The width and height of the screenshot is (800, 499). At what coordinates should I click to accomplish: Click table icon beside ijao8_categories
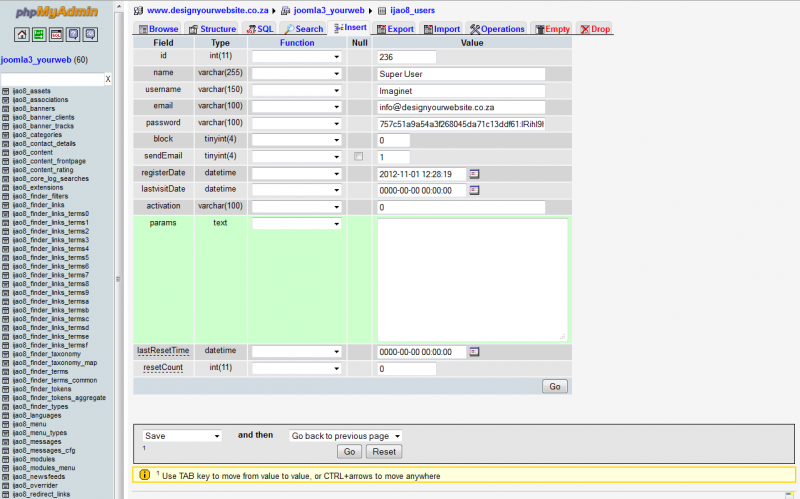click(6, 135)
